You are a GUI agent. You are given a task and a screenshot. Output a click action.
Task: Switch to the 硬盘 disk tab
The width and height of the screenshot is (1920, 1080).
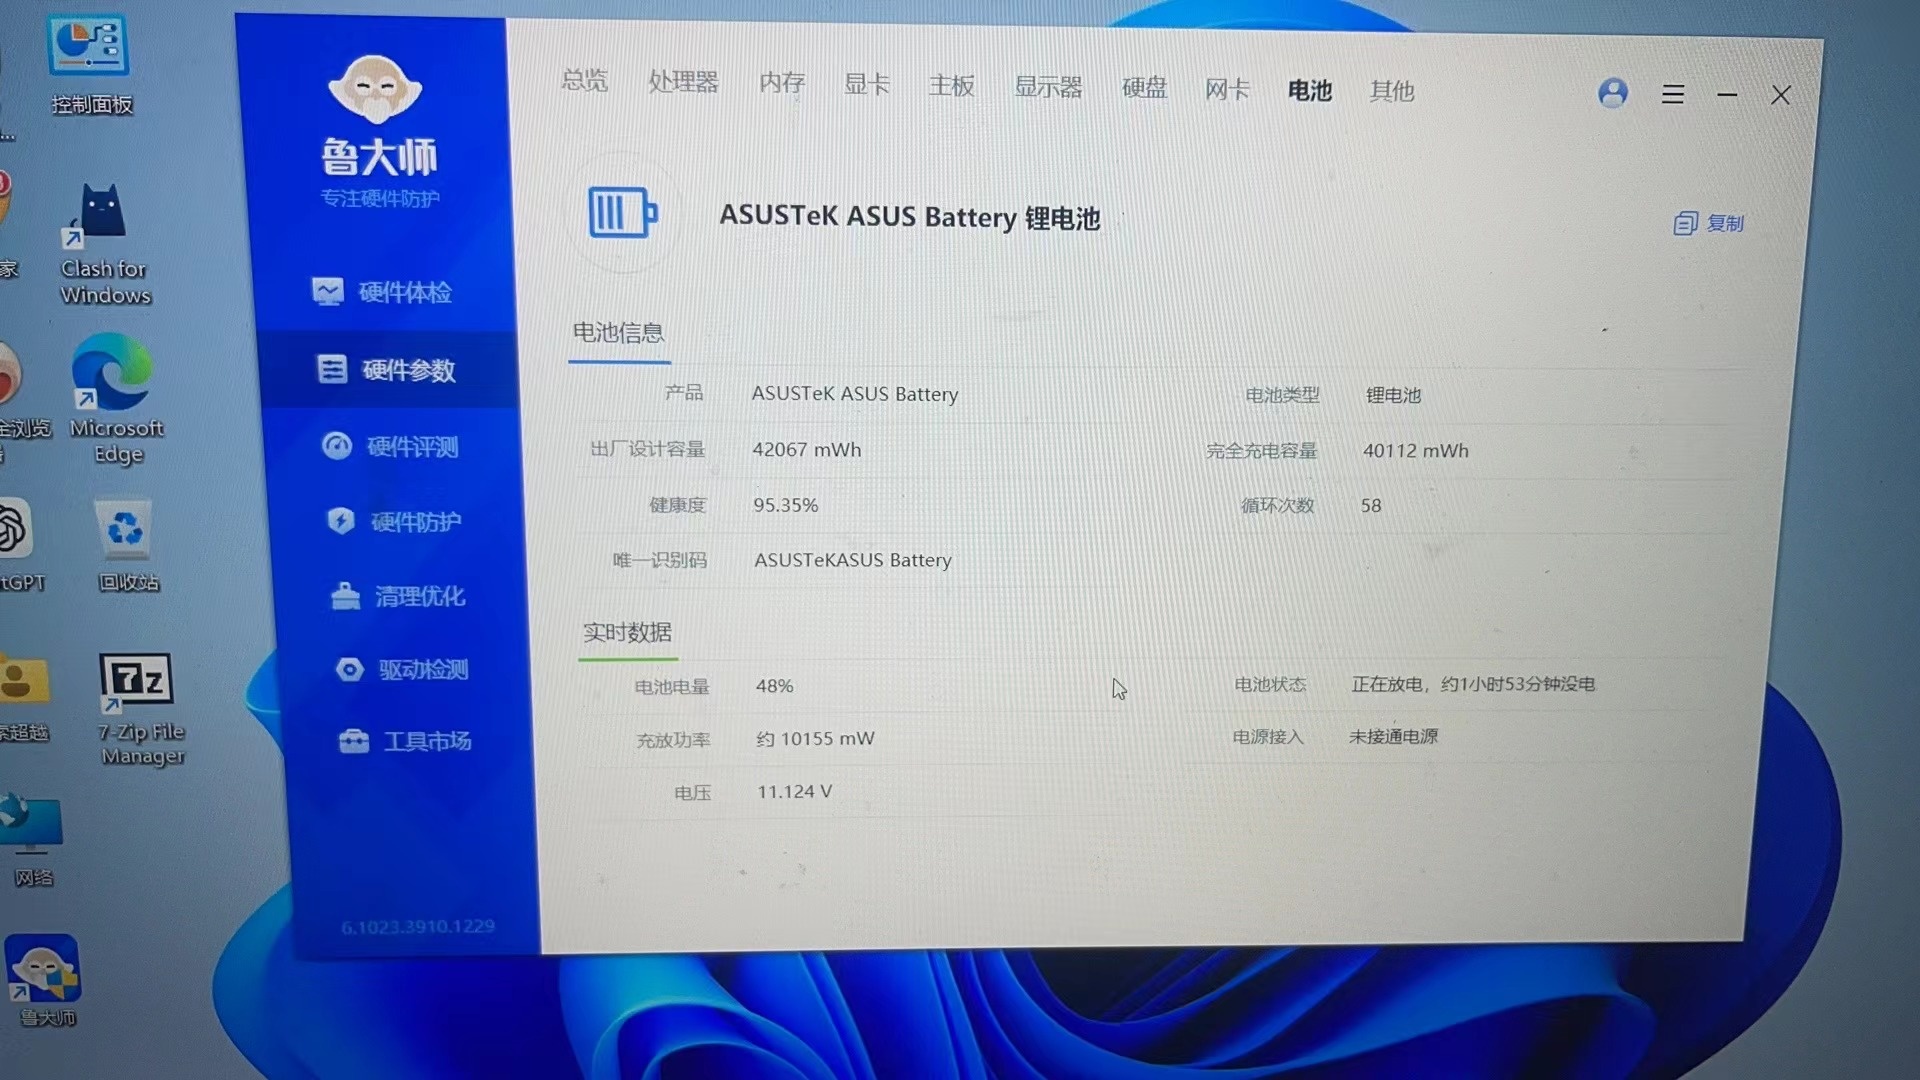point(1144,88)
